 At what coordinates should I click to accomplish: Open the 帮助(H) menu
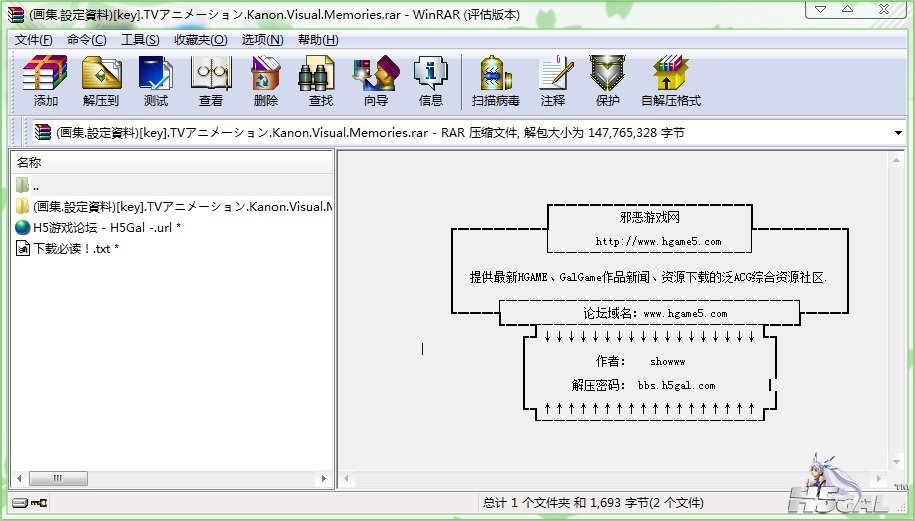[x=318, y=40]
